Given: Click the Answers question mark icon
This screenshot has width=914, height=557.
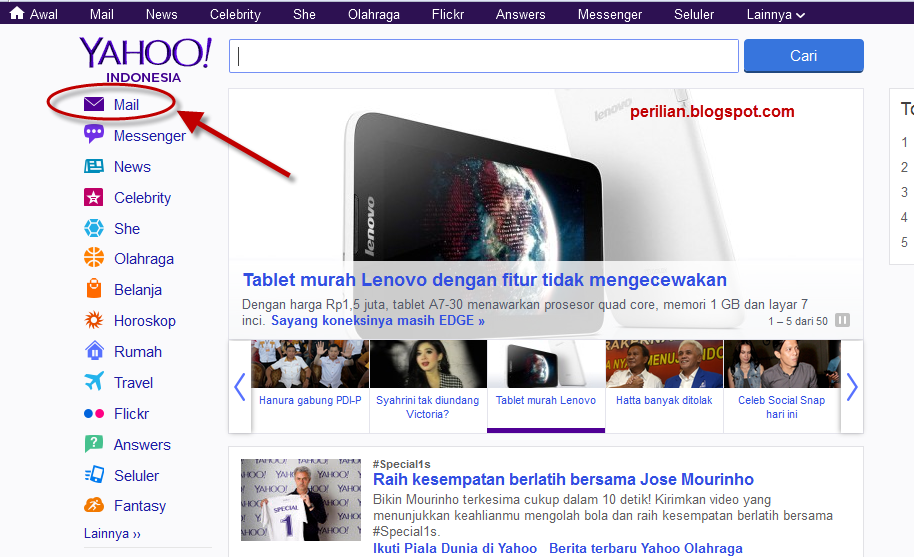Looking at the screenshot, I should pyautogui.click(x=94, y=444).
